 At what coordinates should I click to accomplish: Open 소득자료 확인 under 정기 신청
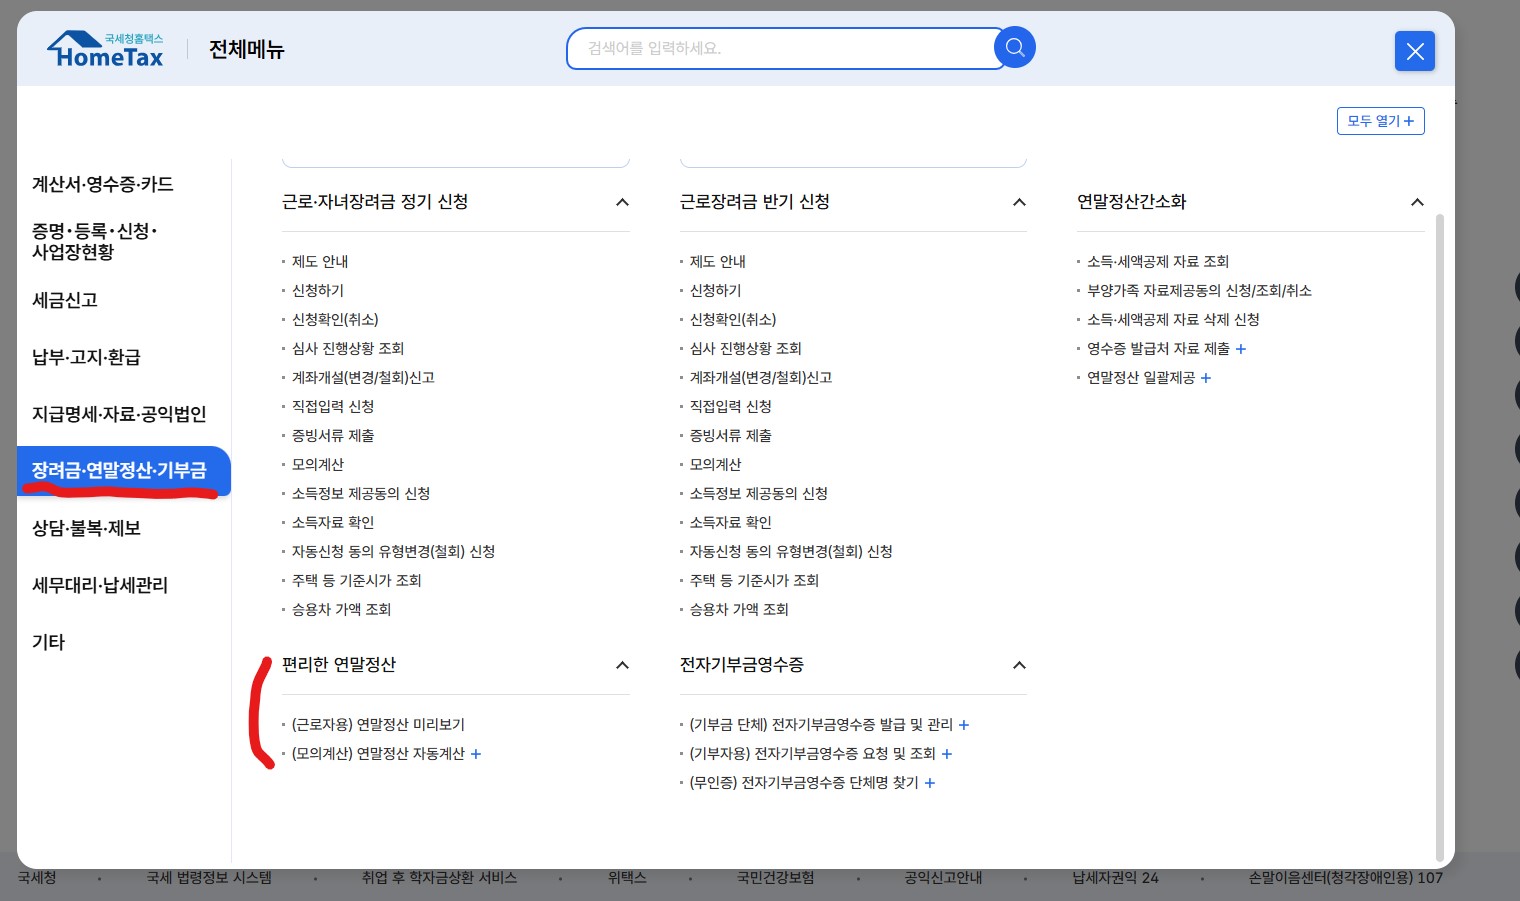(333, 523)
